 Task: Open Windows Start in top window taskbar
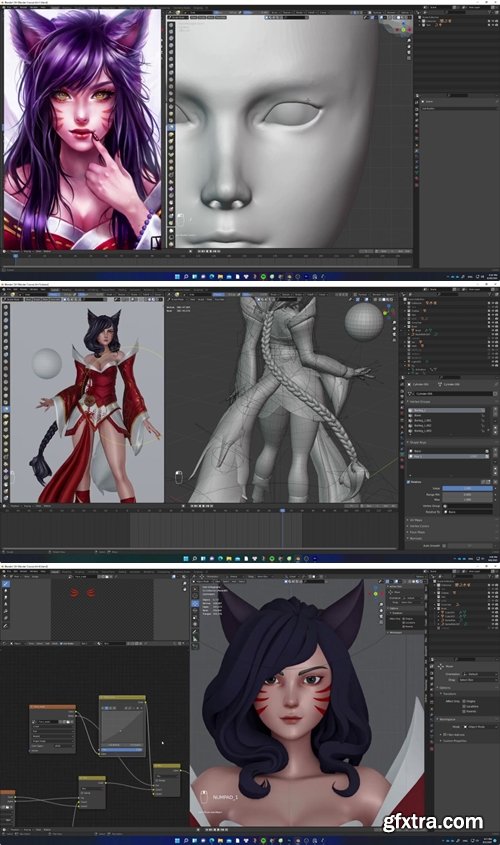(177, 276)
